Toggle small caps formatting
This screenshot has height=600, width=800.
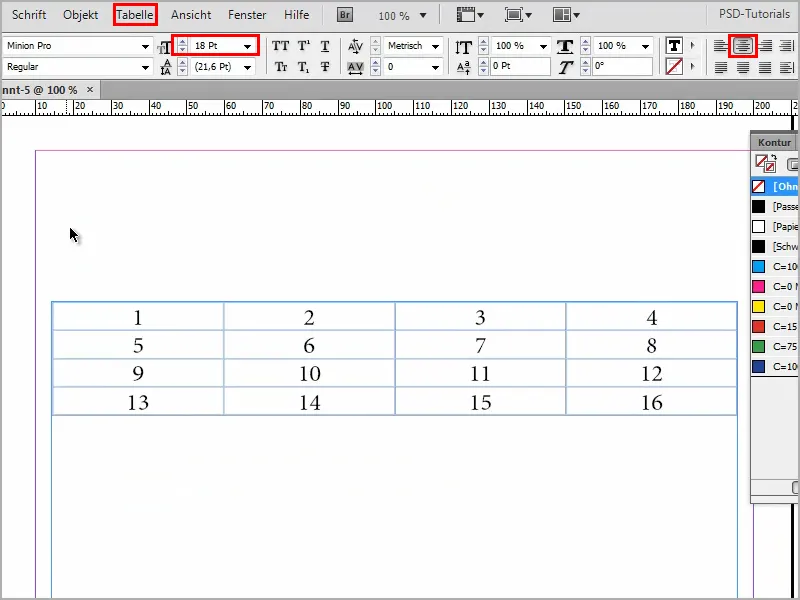[x=281, y=67]
